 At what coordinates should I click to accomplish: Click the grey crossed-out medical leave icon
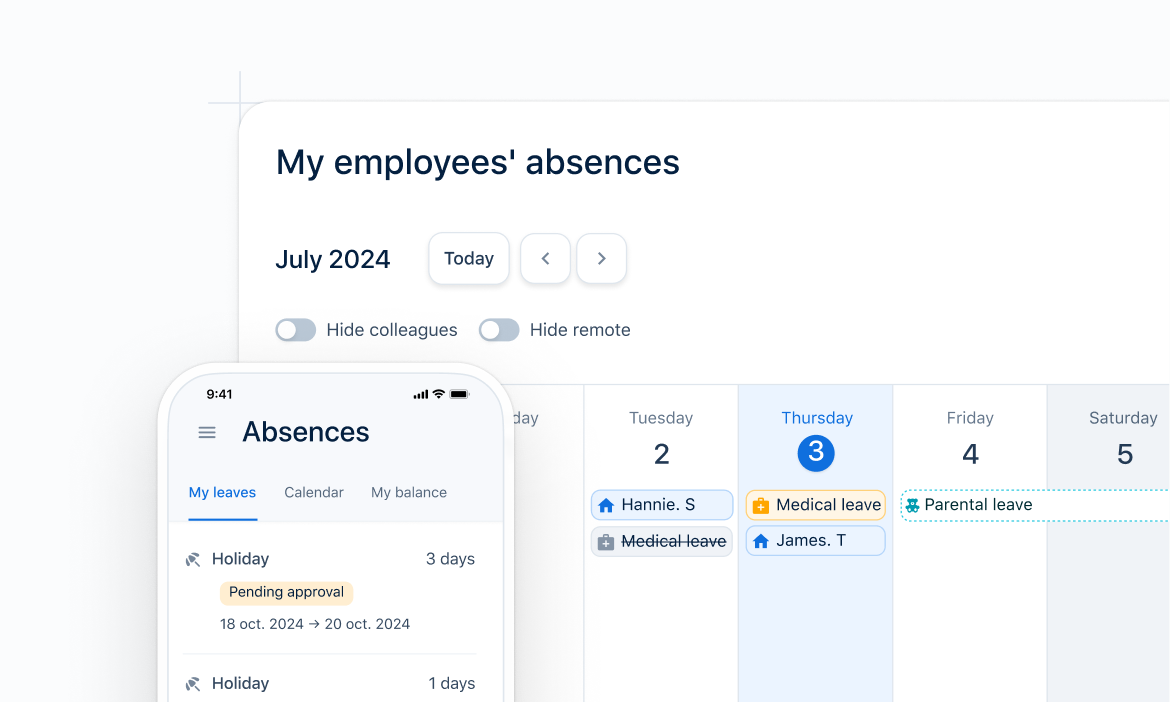click(606, 542)
